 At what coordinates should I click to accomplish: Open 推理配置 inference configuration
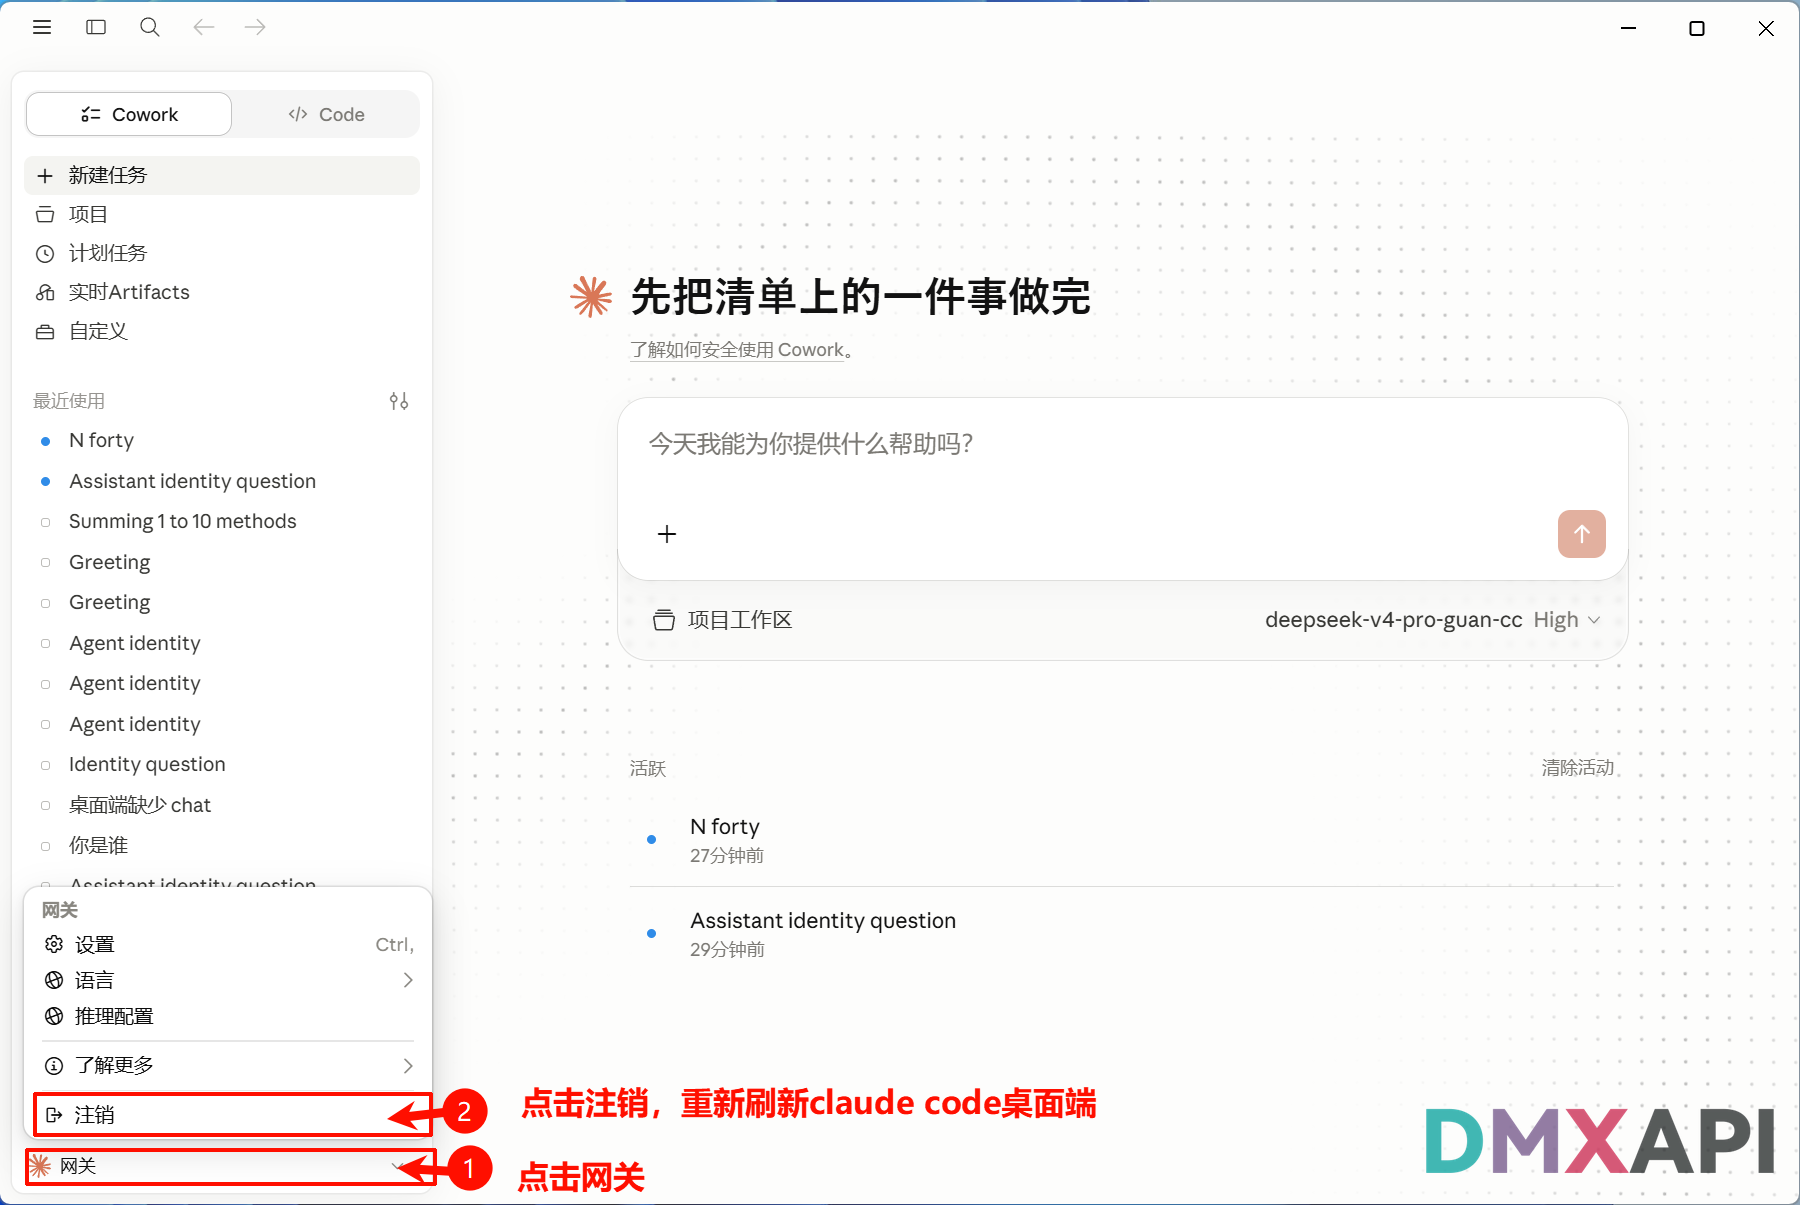coord(229,1016)
